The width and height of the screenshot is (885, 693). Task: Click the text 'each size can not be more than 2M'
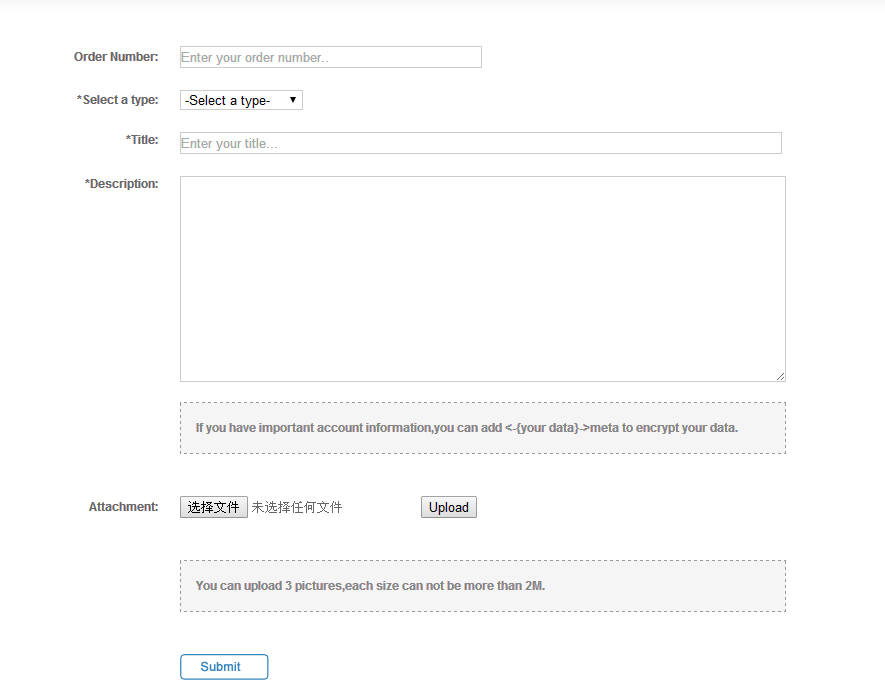[444, 586]
